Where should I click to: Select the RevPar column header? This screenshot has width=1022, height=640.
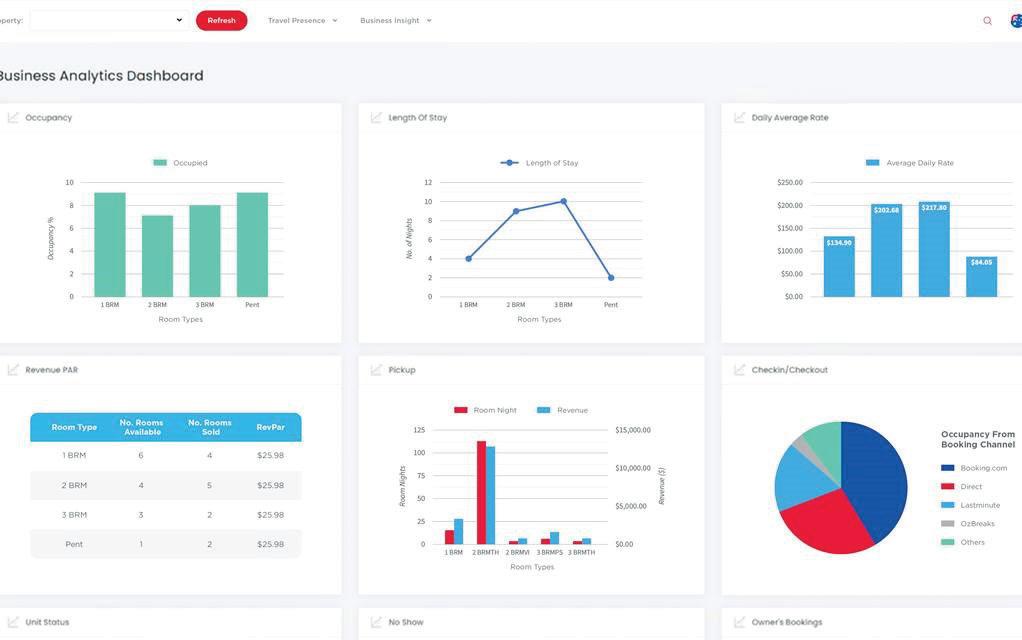pyautogui.click(x=270, y=428)
